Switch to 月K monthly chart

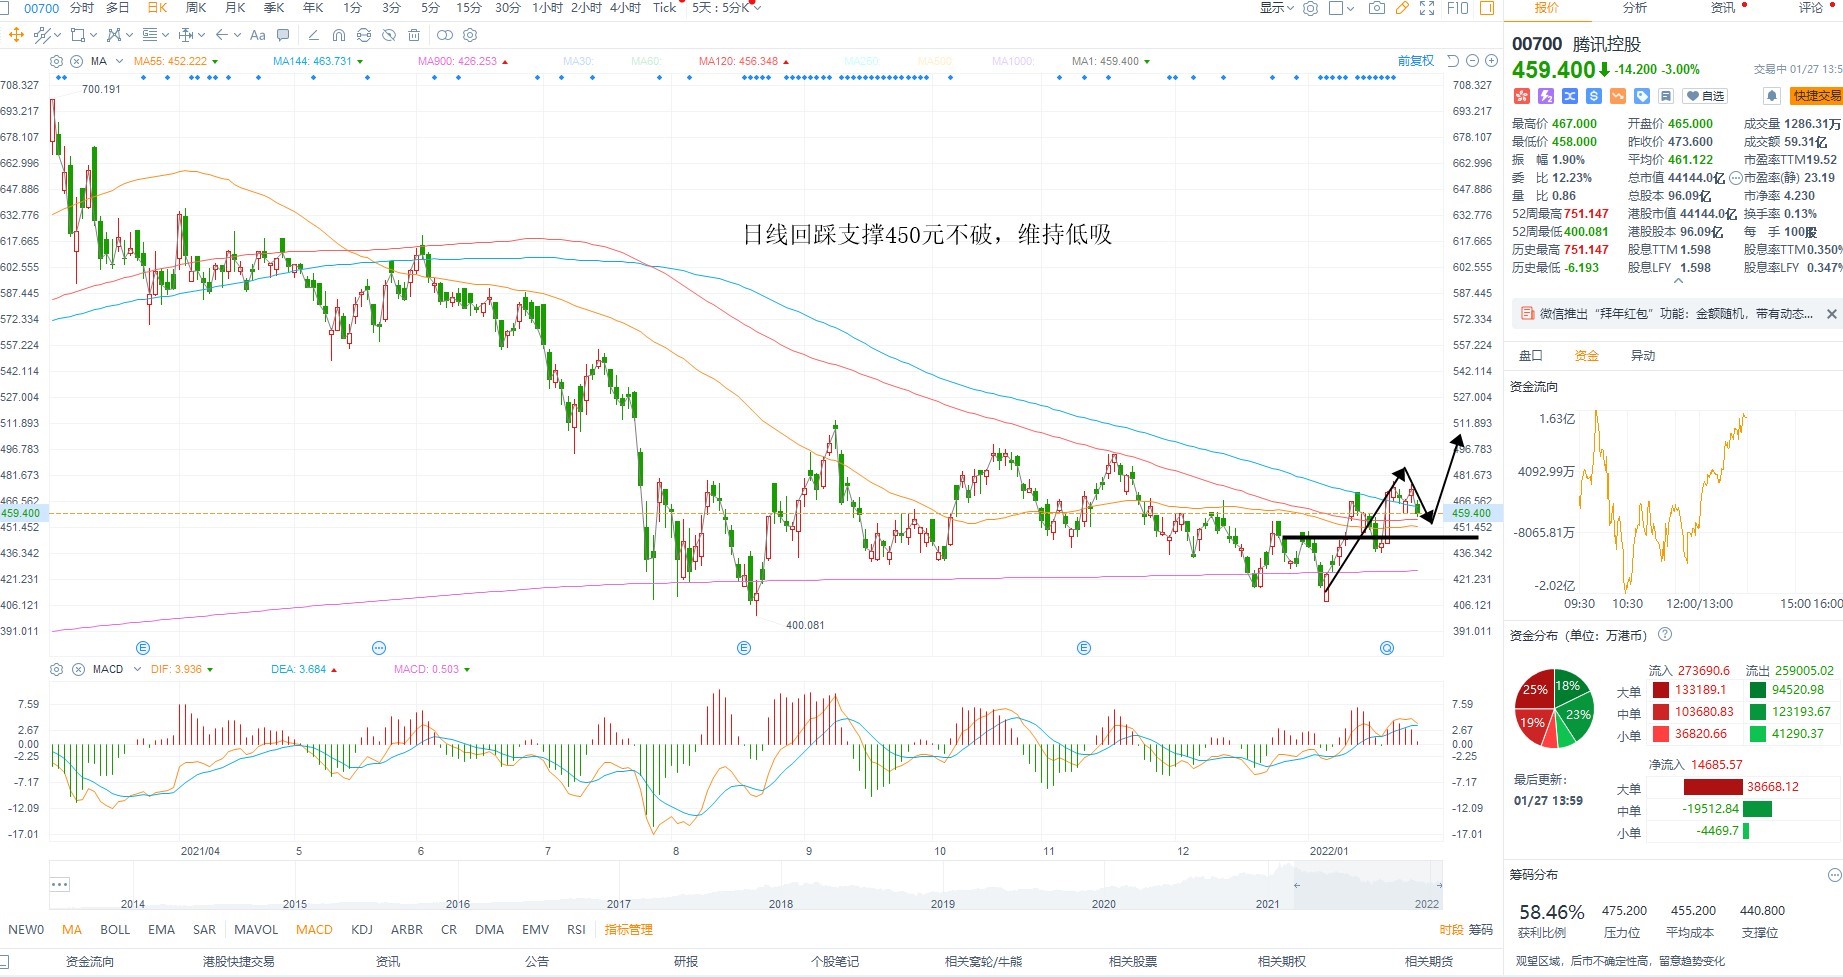pyautogui.click(x=235, y=8)
